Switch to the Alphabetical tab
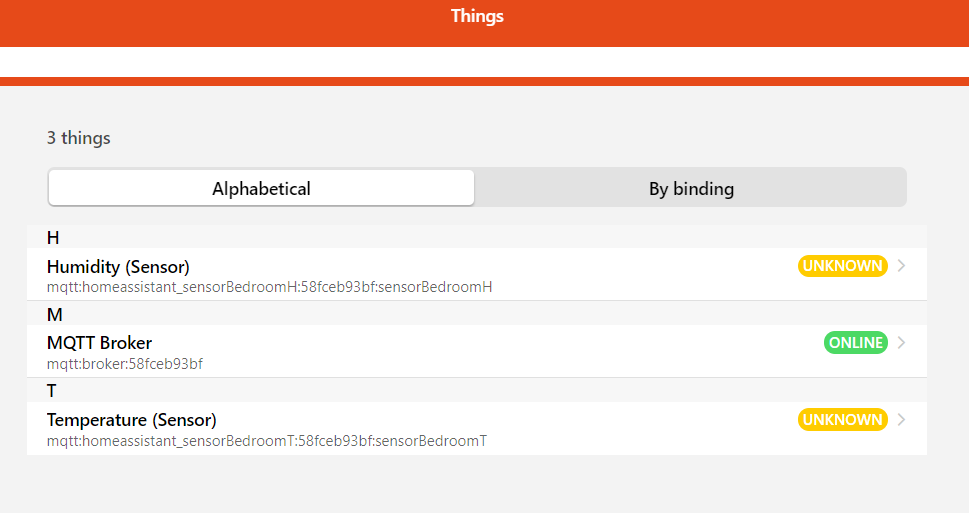The height and width of the screenshot is (513, 969). click(261, 188)
